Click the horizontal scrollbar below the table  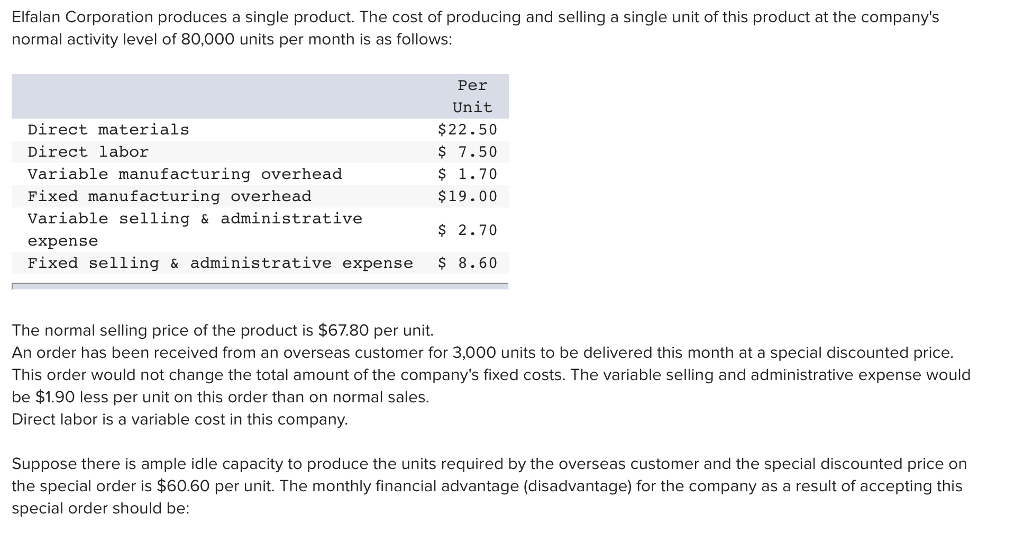pyautogui.click(x=260, y=286)
